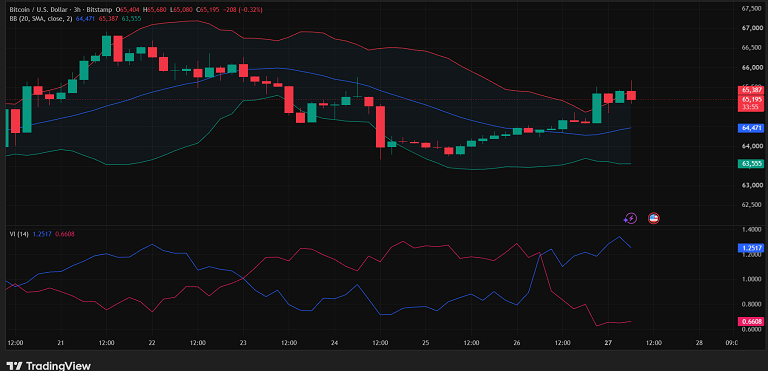The image size is (768, 371).
Task: Click the 0.8000 VI axis label
Action: click(751, 304)
